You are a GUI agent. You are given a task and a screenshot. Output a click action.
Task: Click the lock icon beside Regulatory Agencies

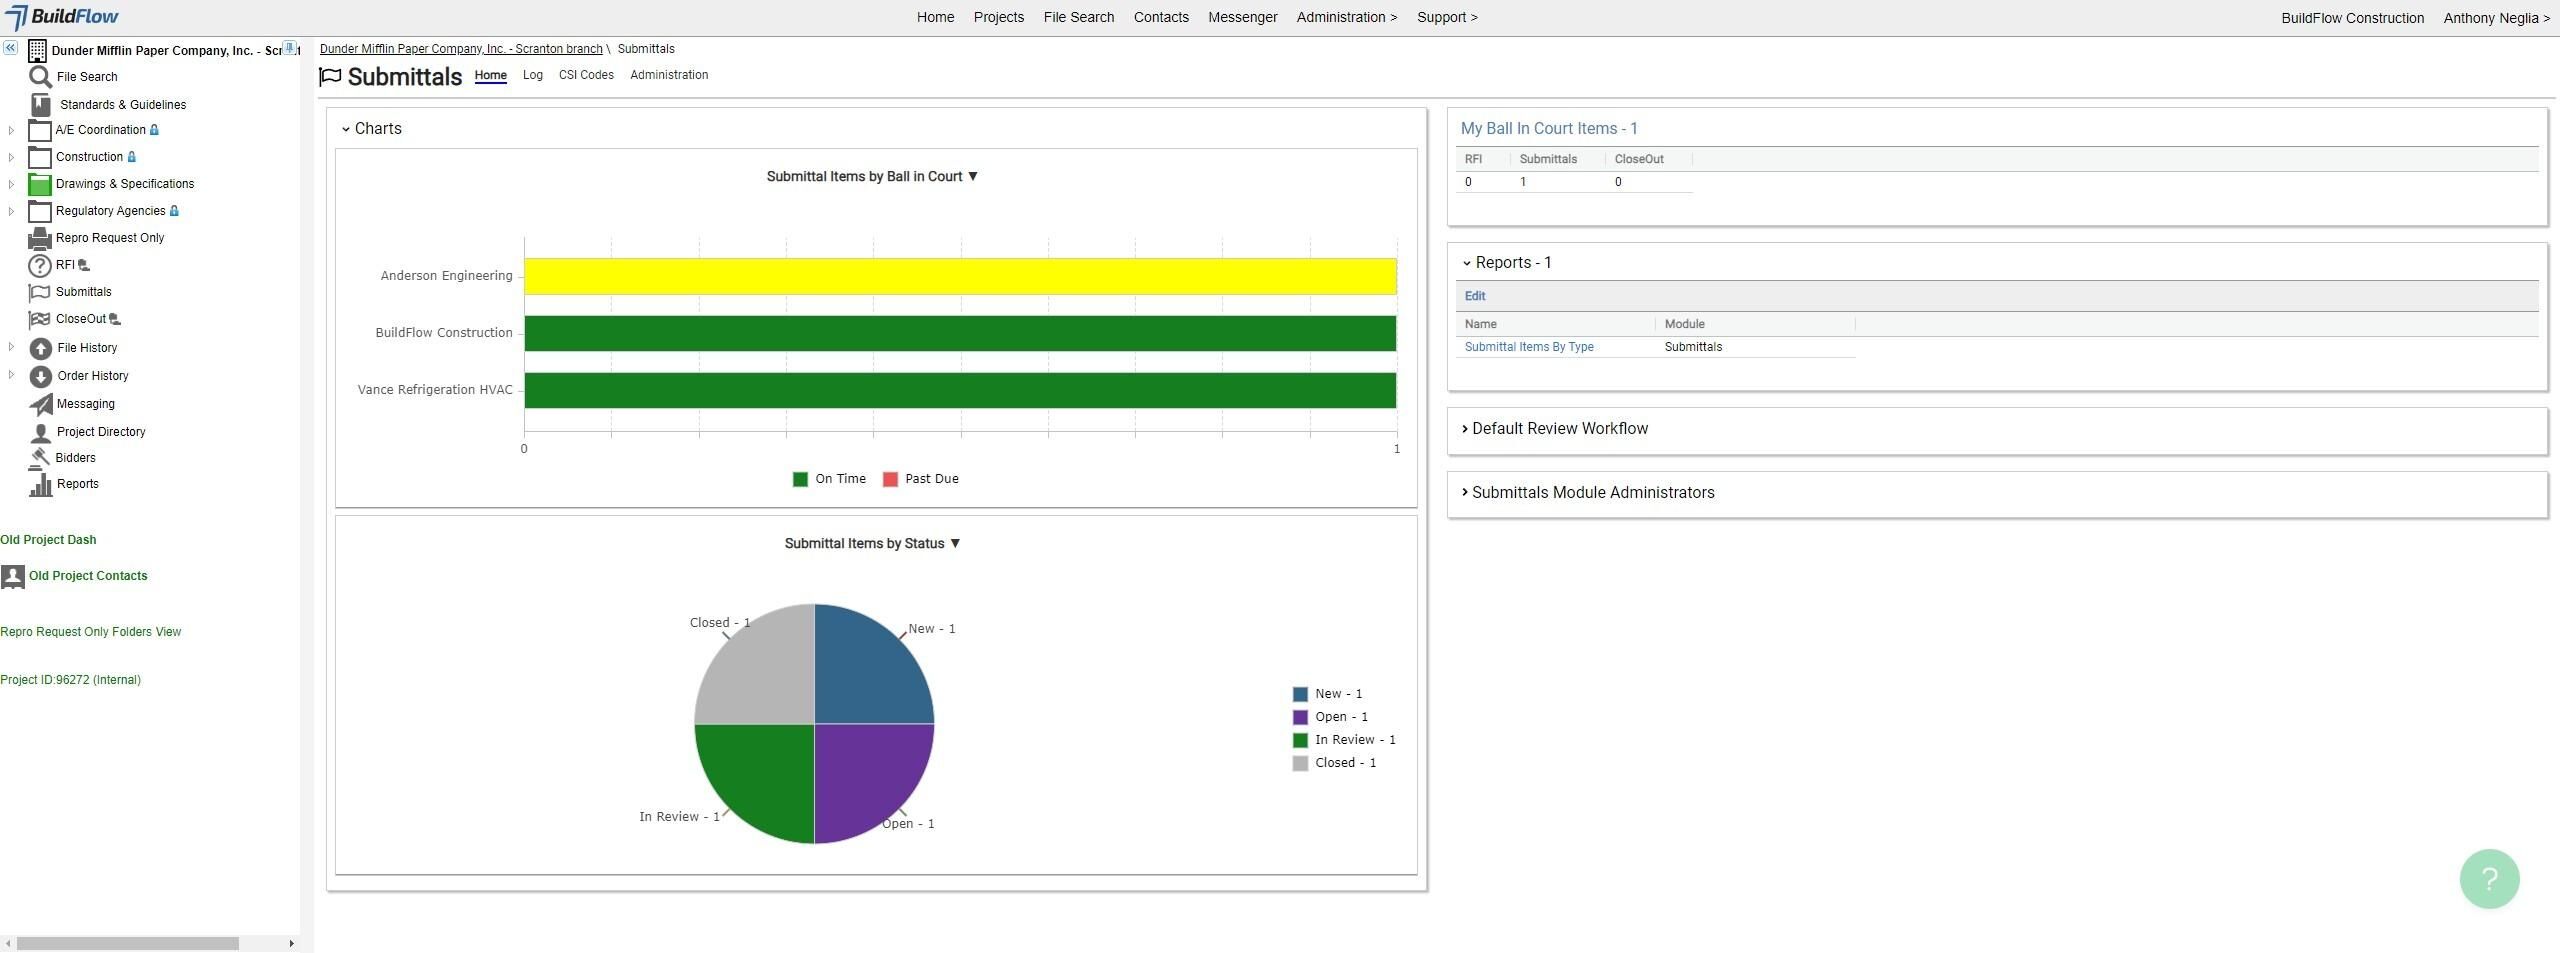click(174, 211)
